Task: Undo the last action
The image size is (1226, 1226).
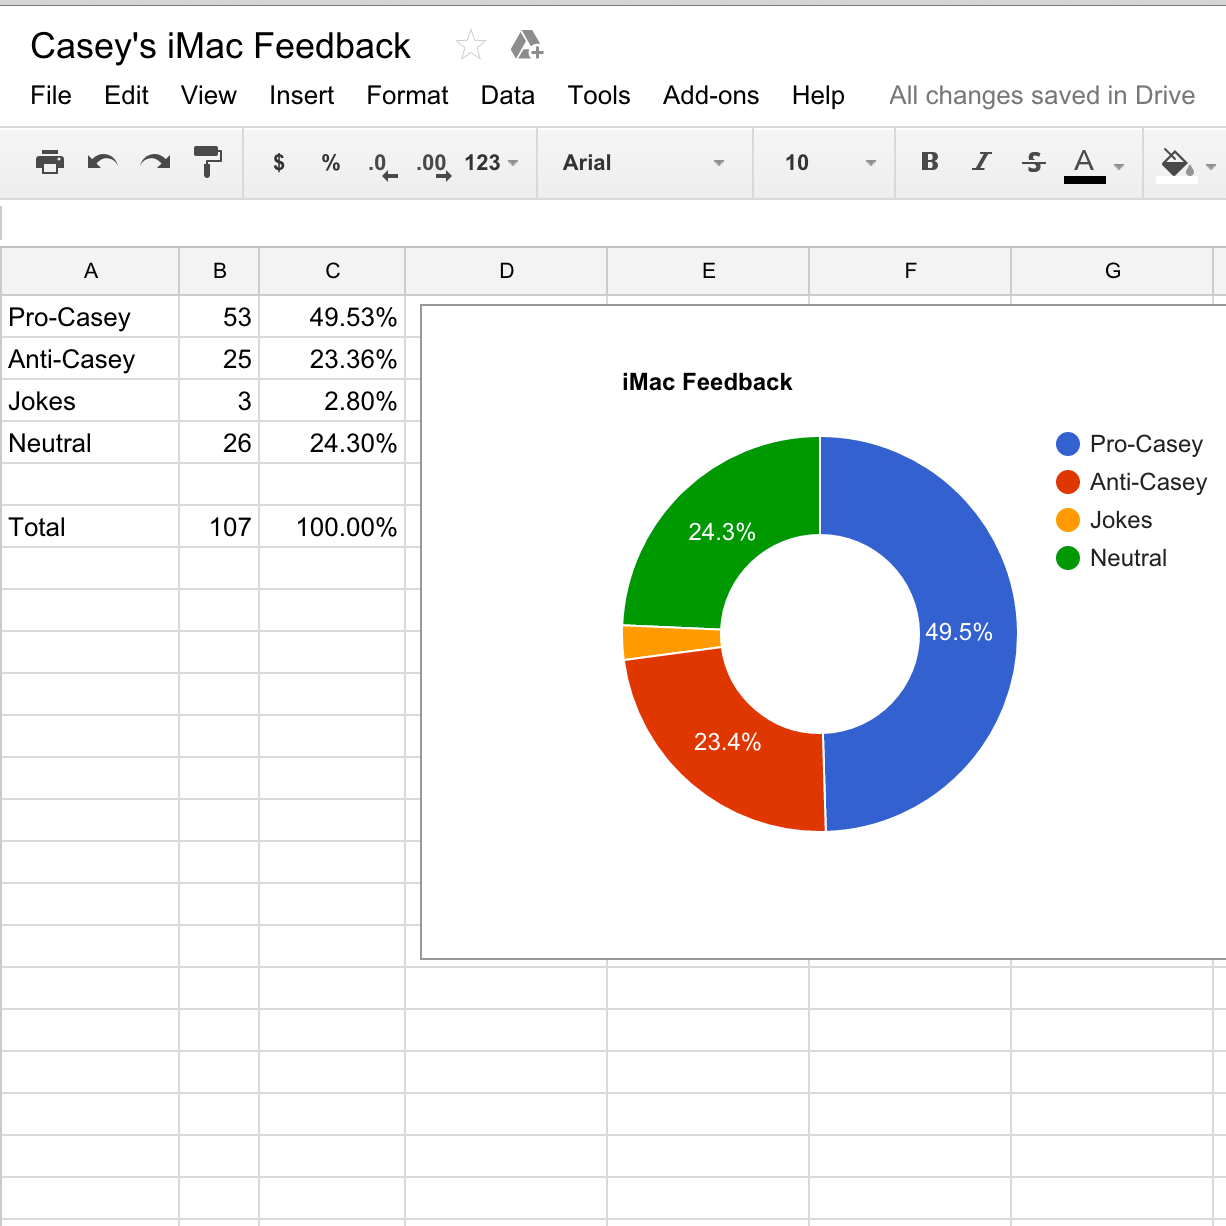Action: 102,162
